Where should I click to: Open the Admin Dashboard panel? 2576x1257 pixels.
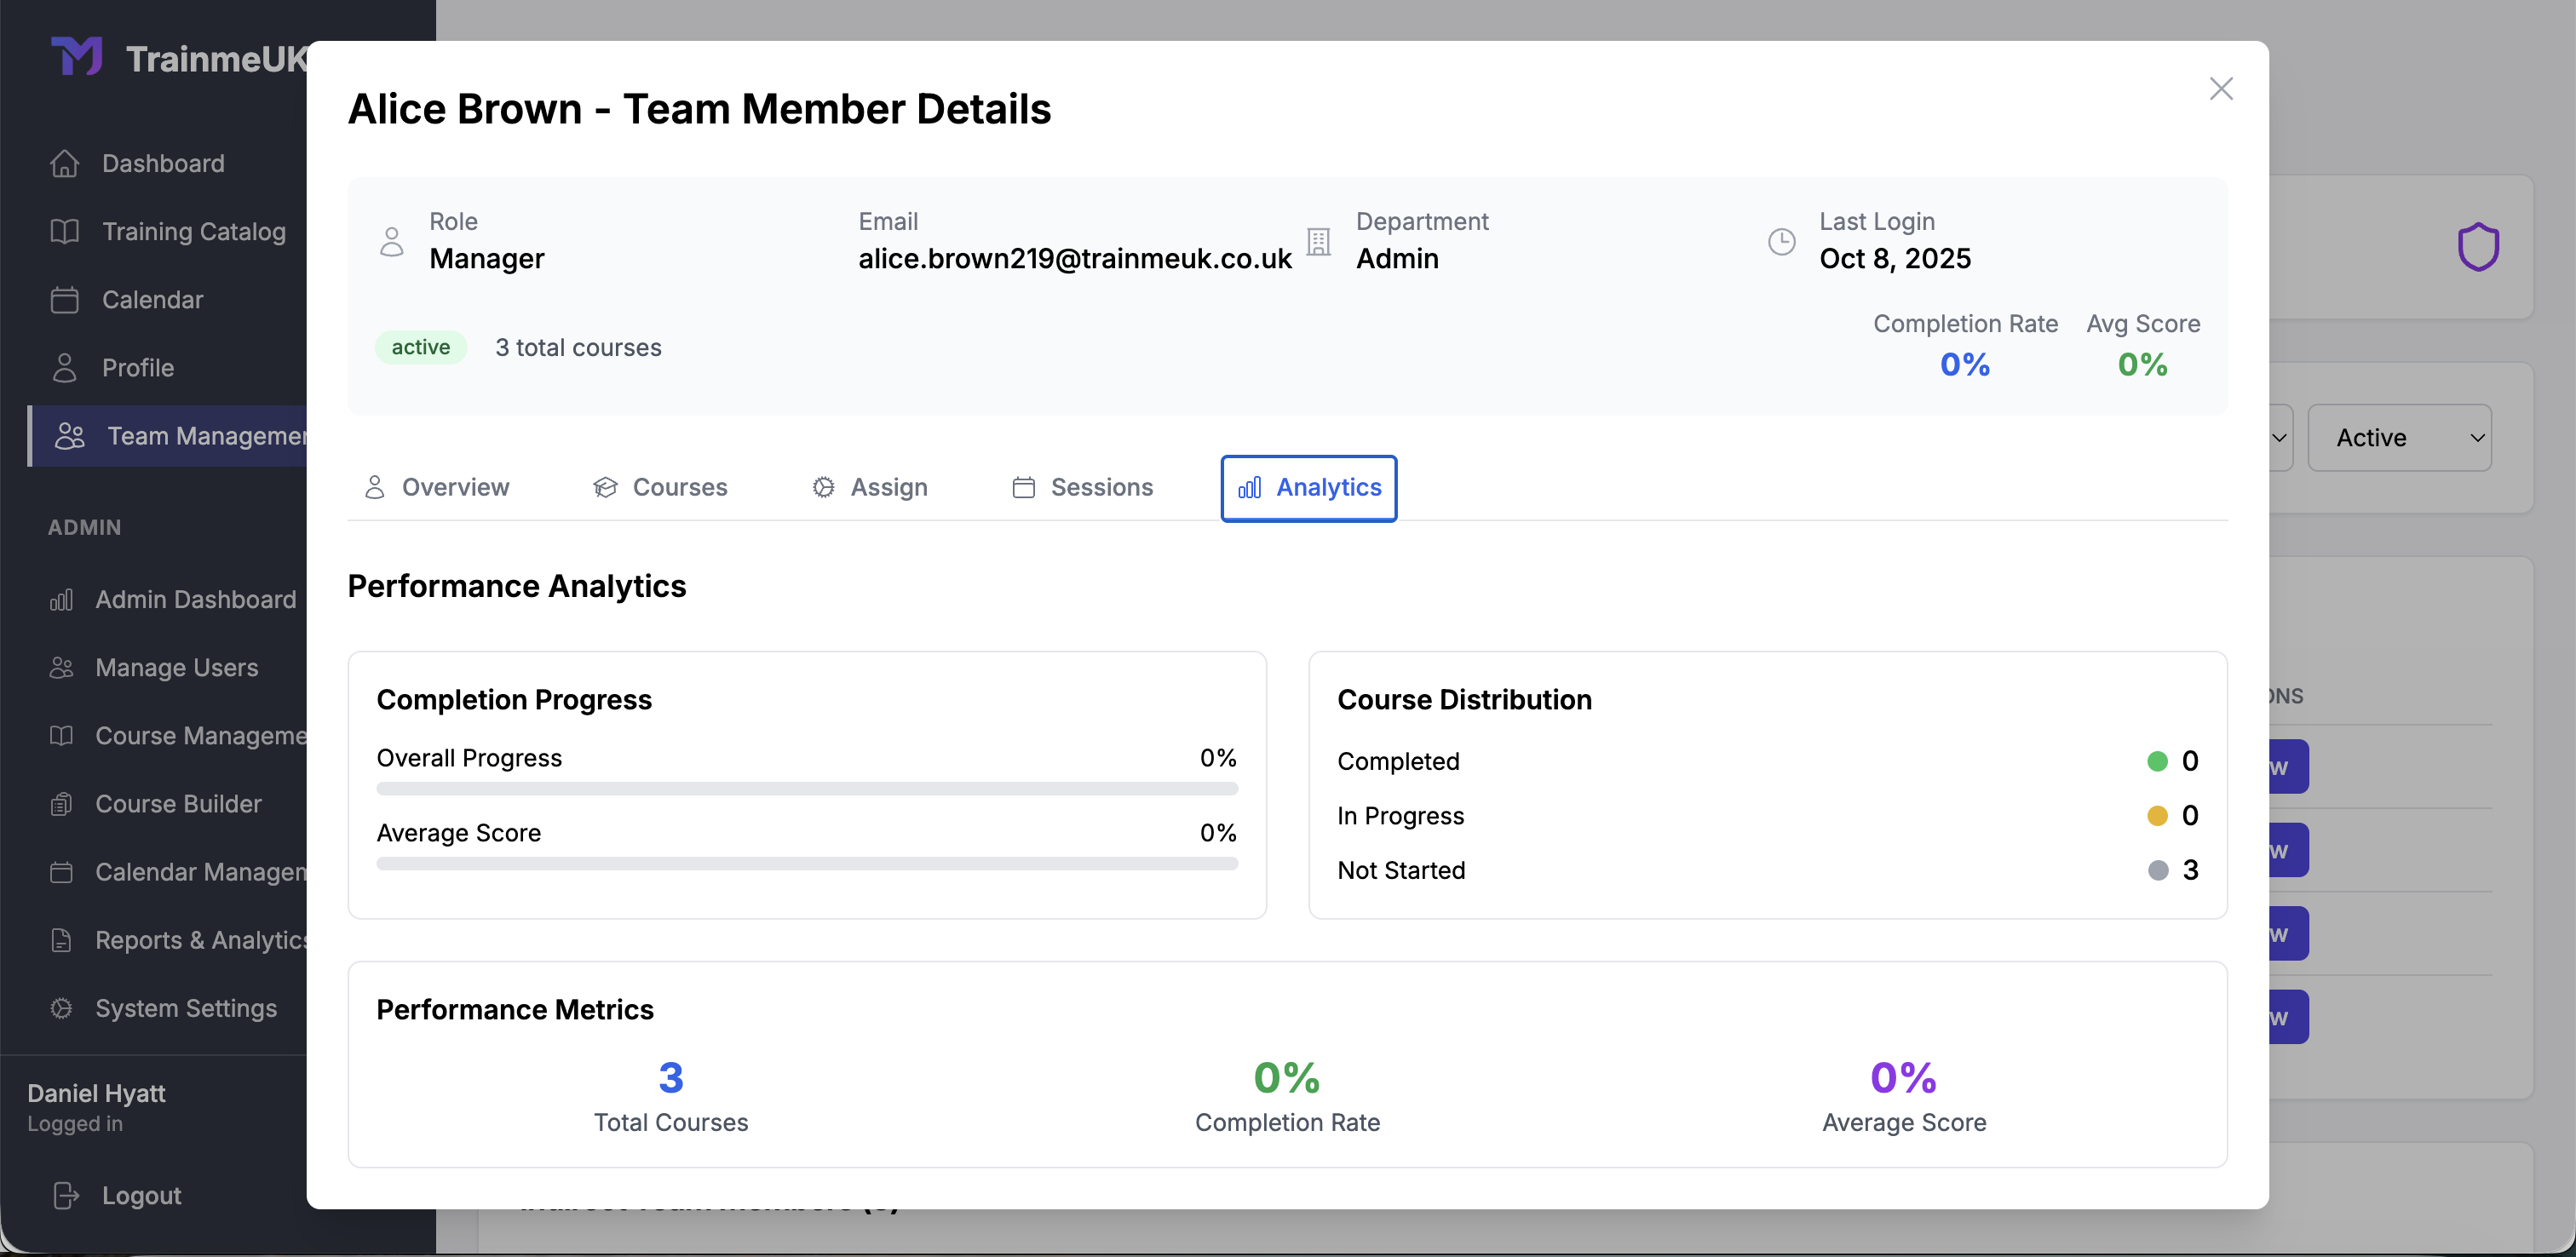tap(195, 599)
